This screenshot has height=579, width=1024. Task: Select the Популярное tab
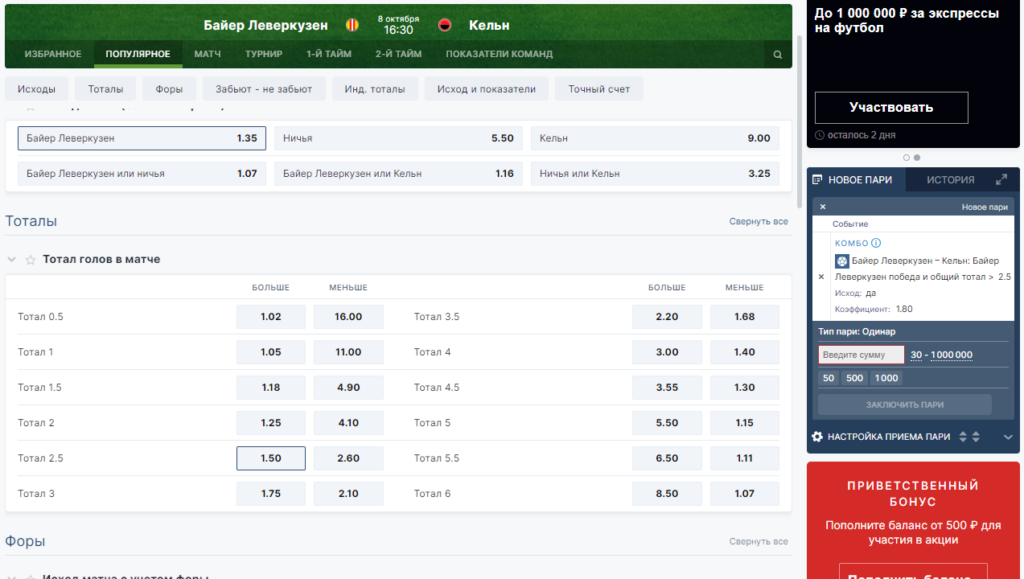pos(138,54)
